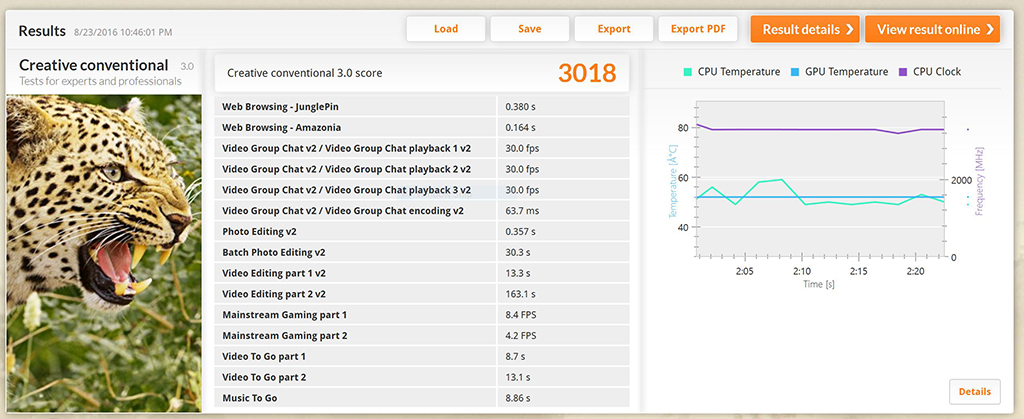Screen dimensions: 1024x419
Task: Select Video Editing part 2 v2 row
Action: [355, 294]
